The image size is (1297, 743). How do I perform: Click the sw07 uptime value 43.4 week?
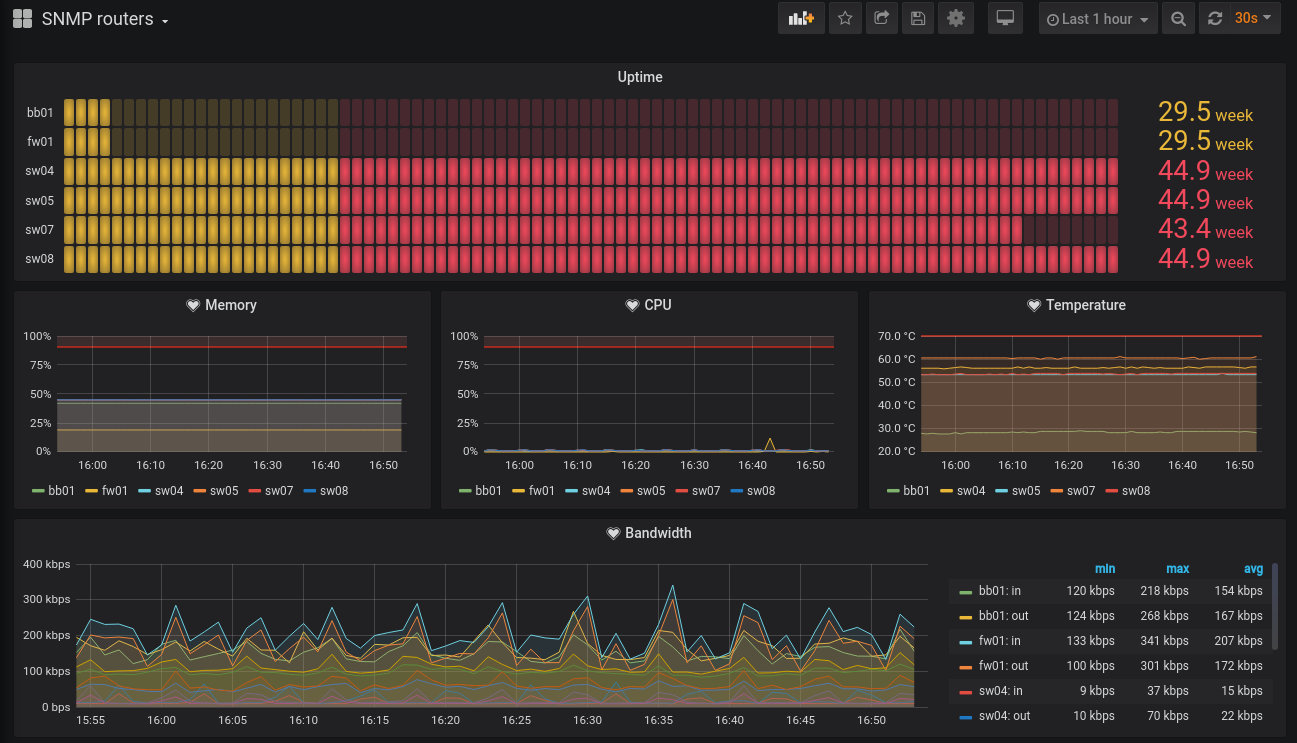pos(1205,229)
